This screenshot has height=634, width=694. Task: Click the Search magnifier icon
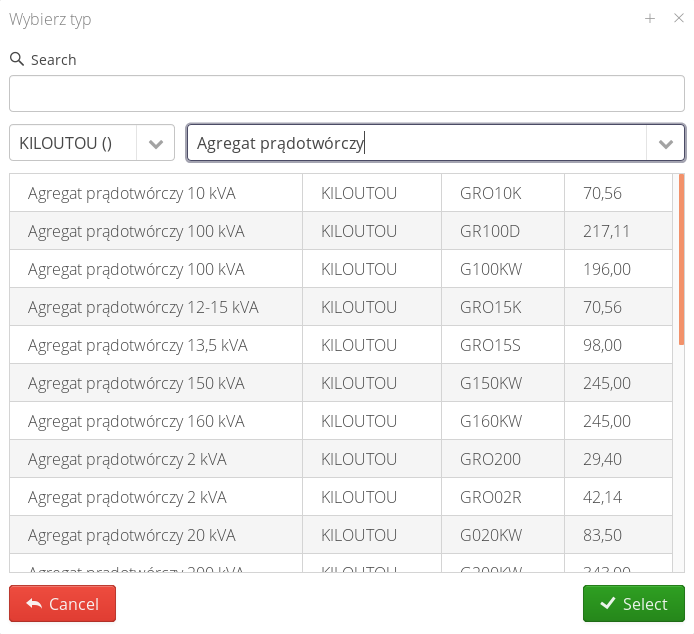pyautogui.click(x=17, y=59)
